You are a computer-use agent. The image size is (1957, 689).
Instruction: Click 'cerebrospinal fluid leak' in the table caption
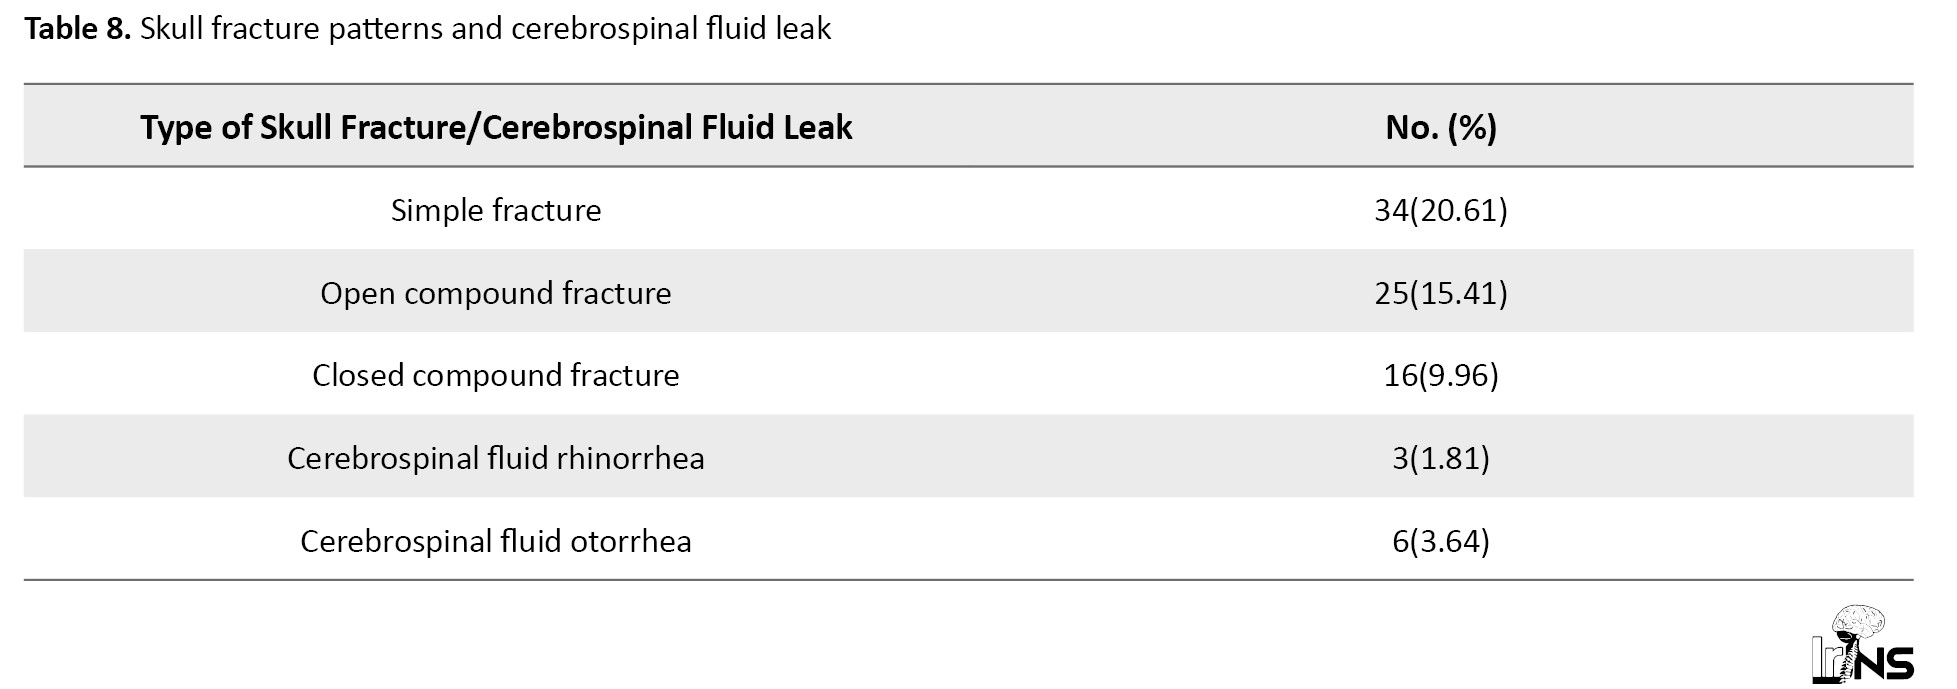pos(670,29)
